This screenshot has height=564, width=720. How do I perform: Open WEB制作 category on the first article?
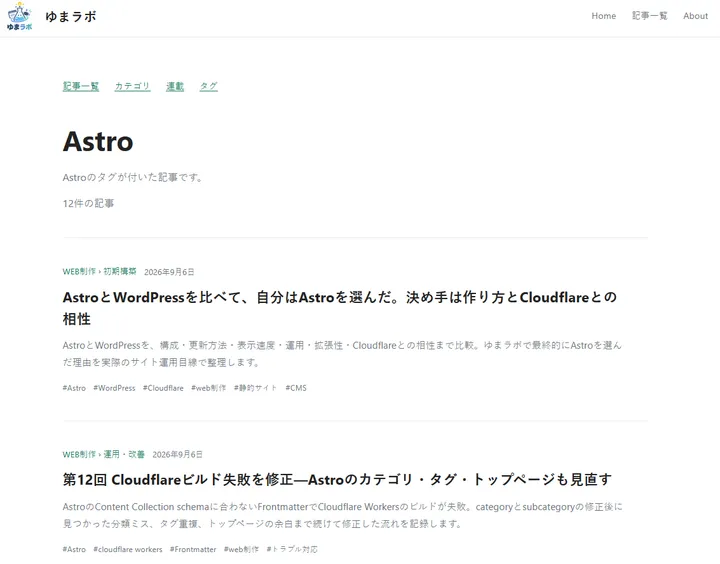[x=79, y=271]
